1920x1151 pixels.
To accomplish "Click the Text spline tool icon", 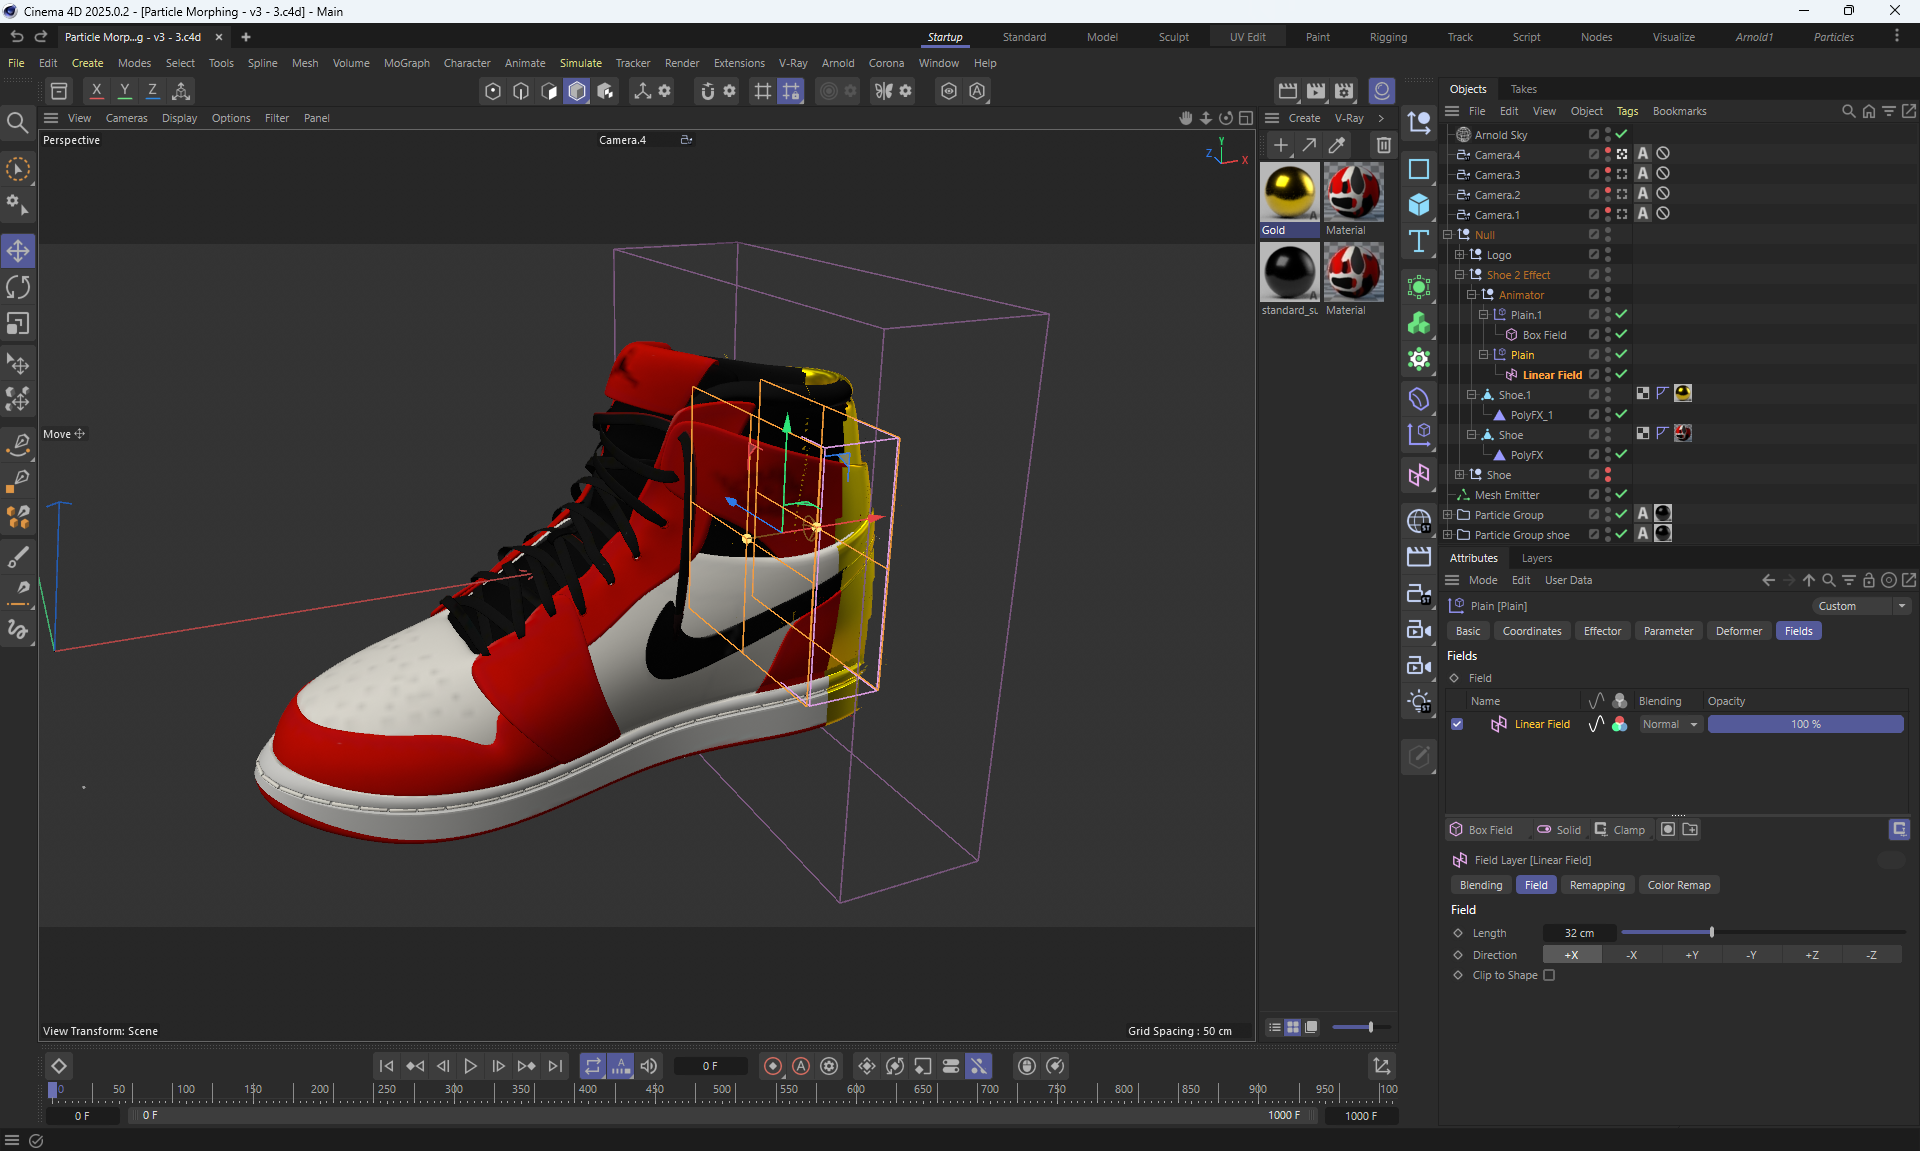I will pos(1419,241).
